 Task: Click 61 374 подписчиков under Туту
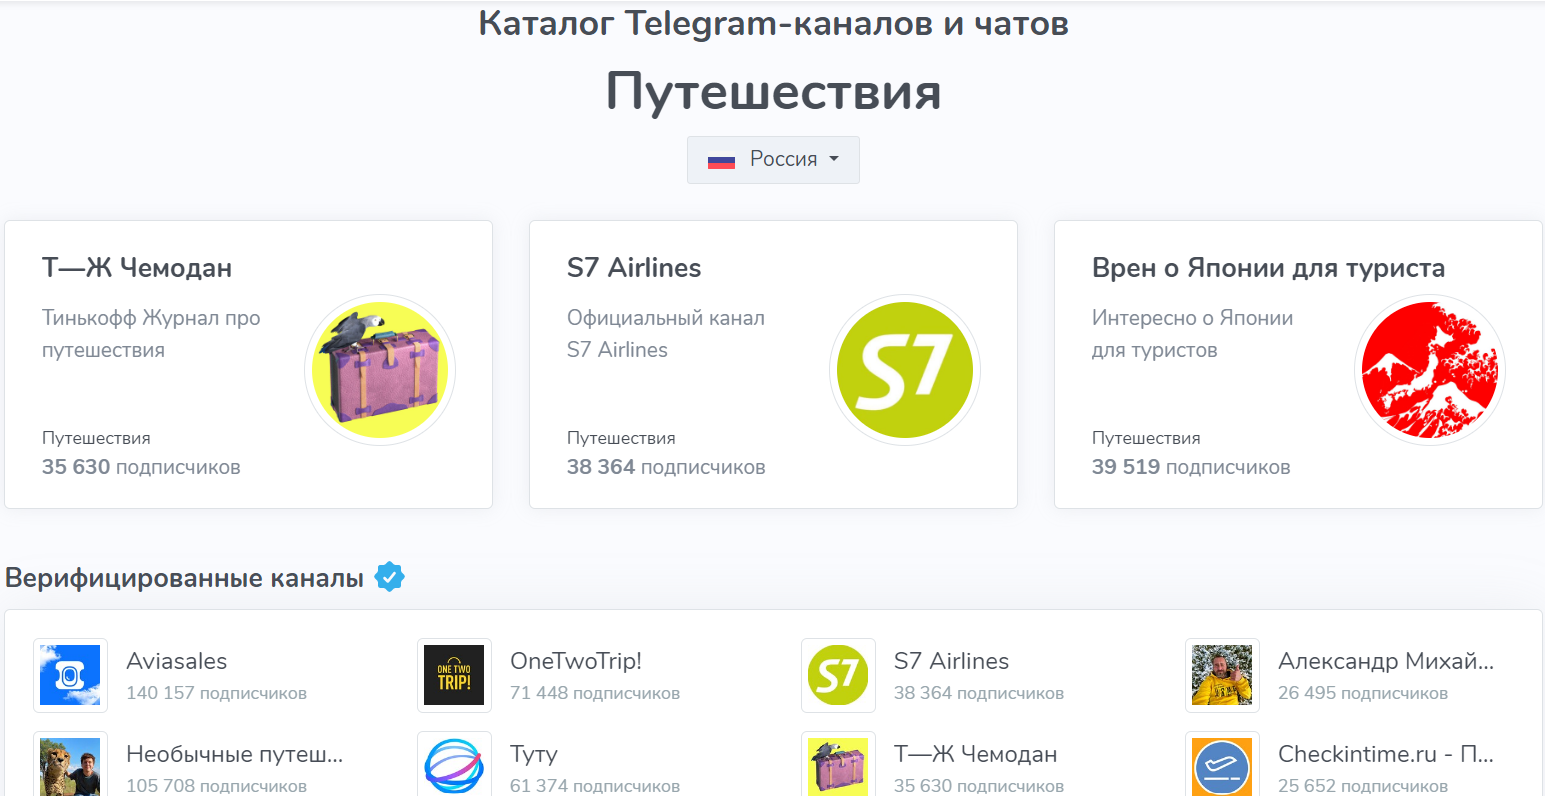coord(595,786)
